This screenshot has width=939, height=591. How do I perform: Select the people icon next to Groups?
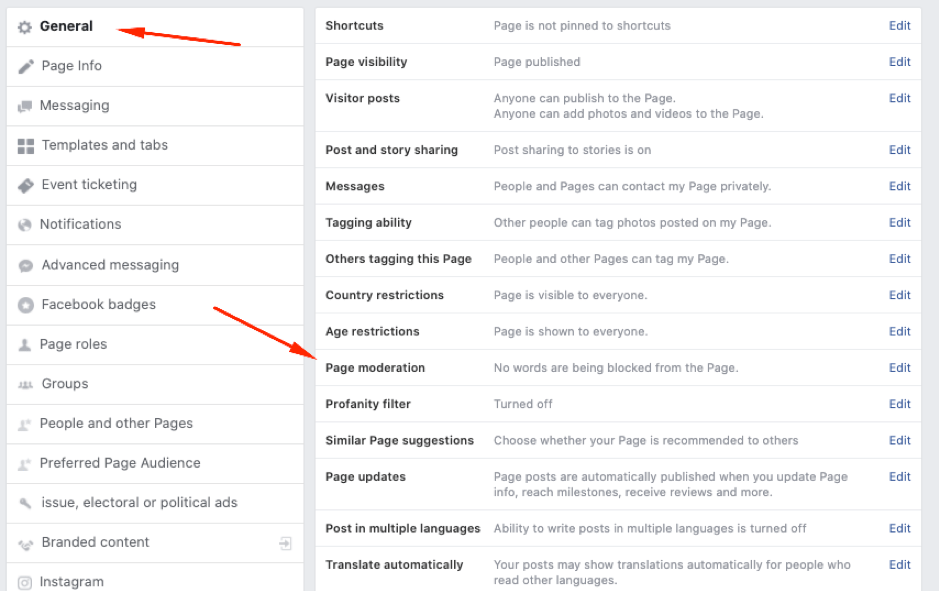25,384
